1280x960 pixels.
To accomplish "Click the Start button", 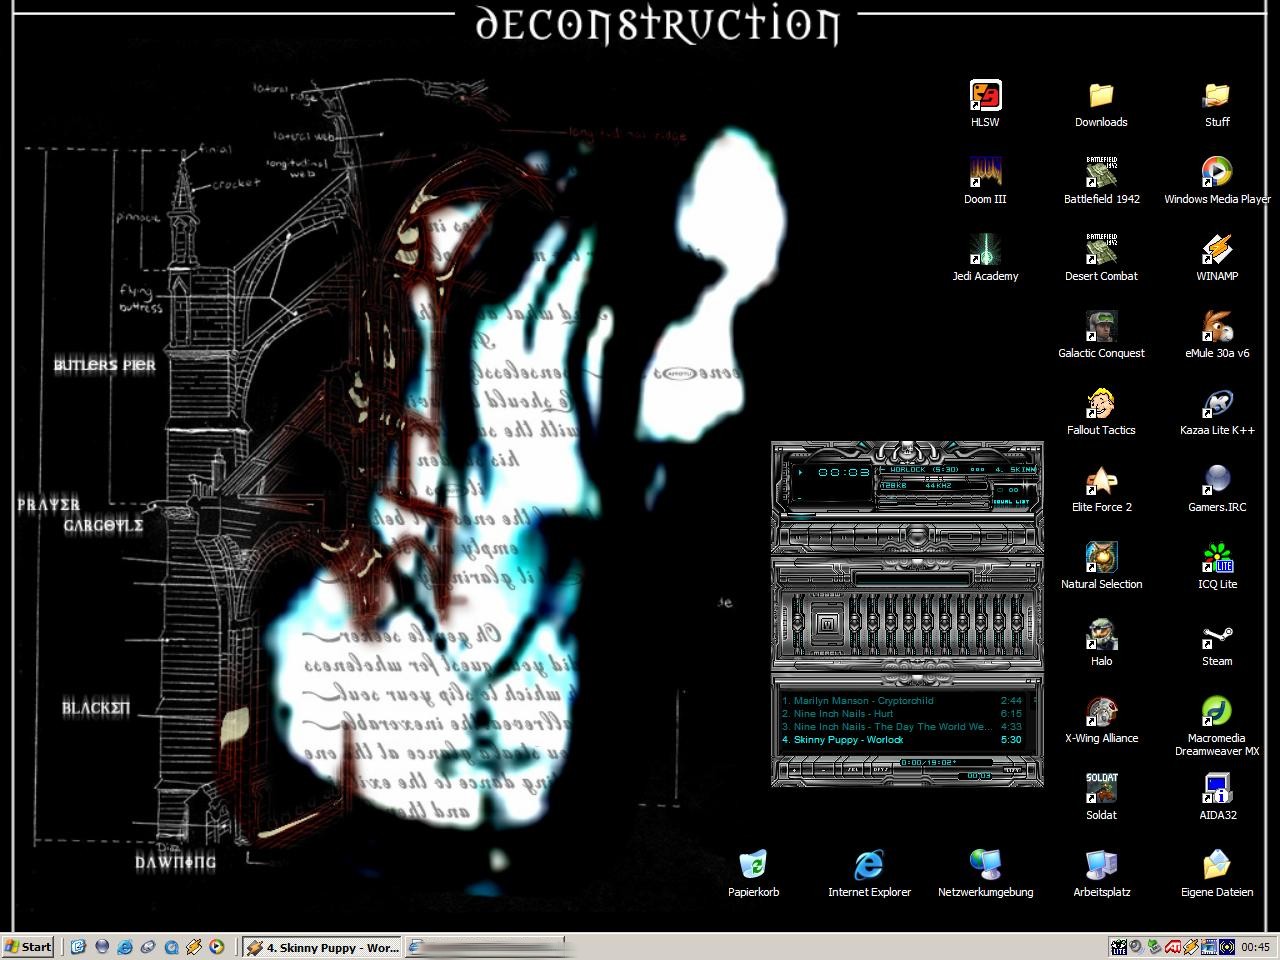I will coord(28,947).
